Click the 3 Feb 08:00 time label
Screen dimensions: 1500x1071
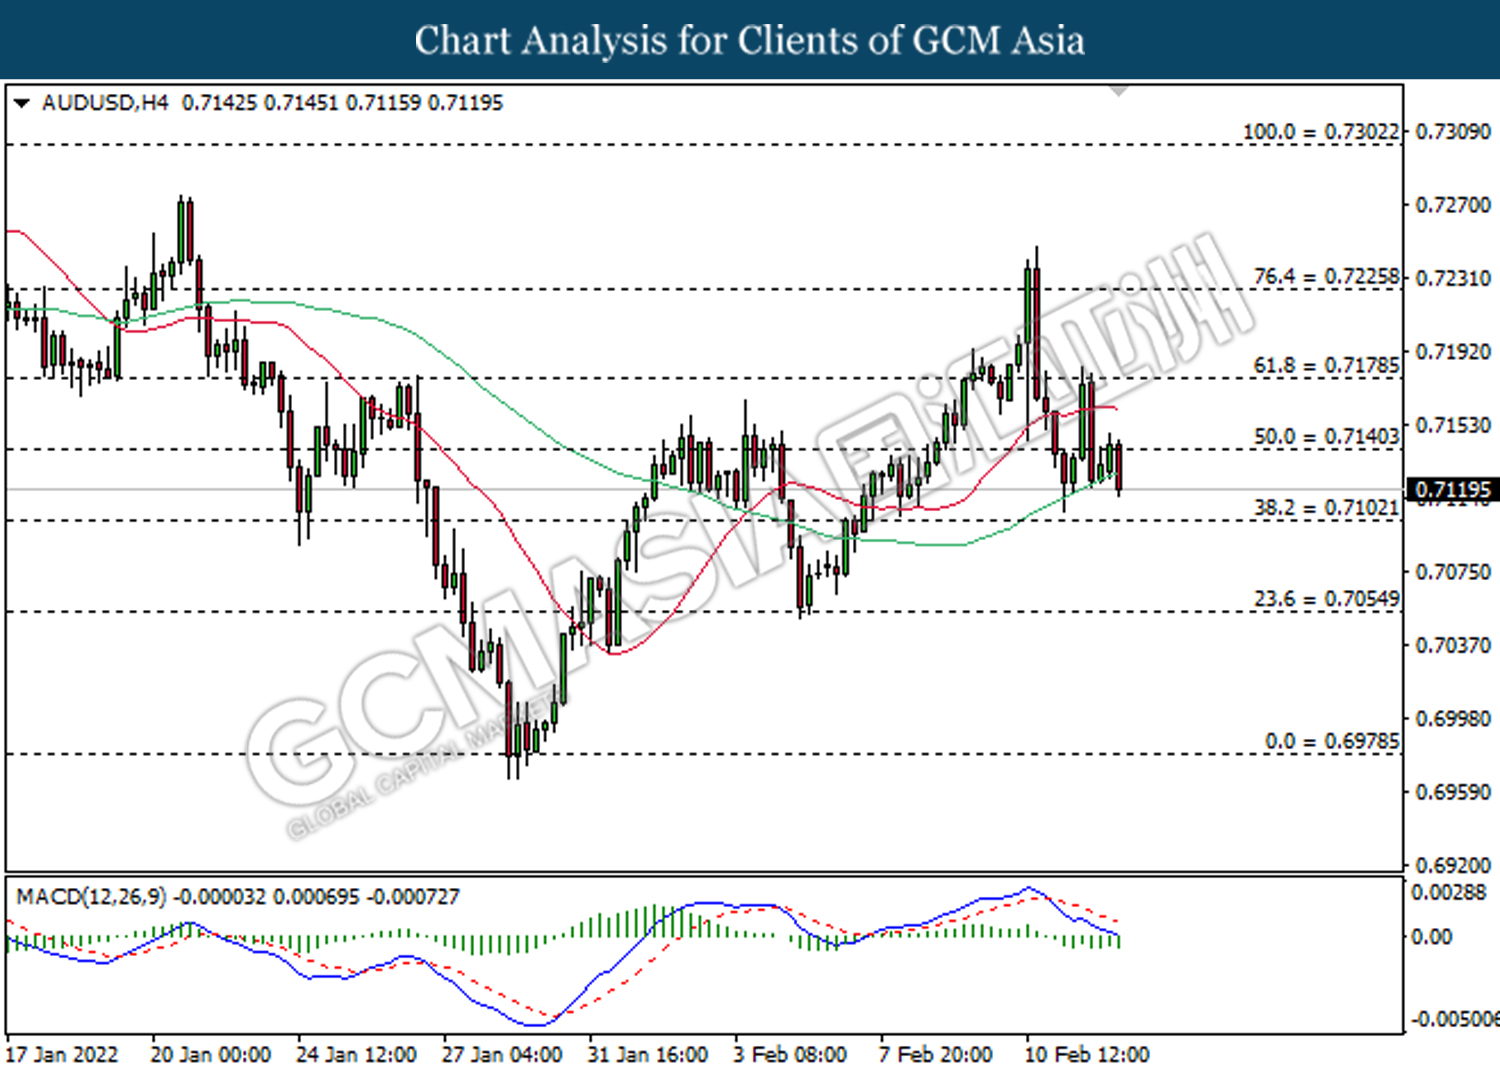(790, 1055)
